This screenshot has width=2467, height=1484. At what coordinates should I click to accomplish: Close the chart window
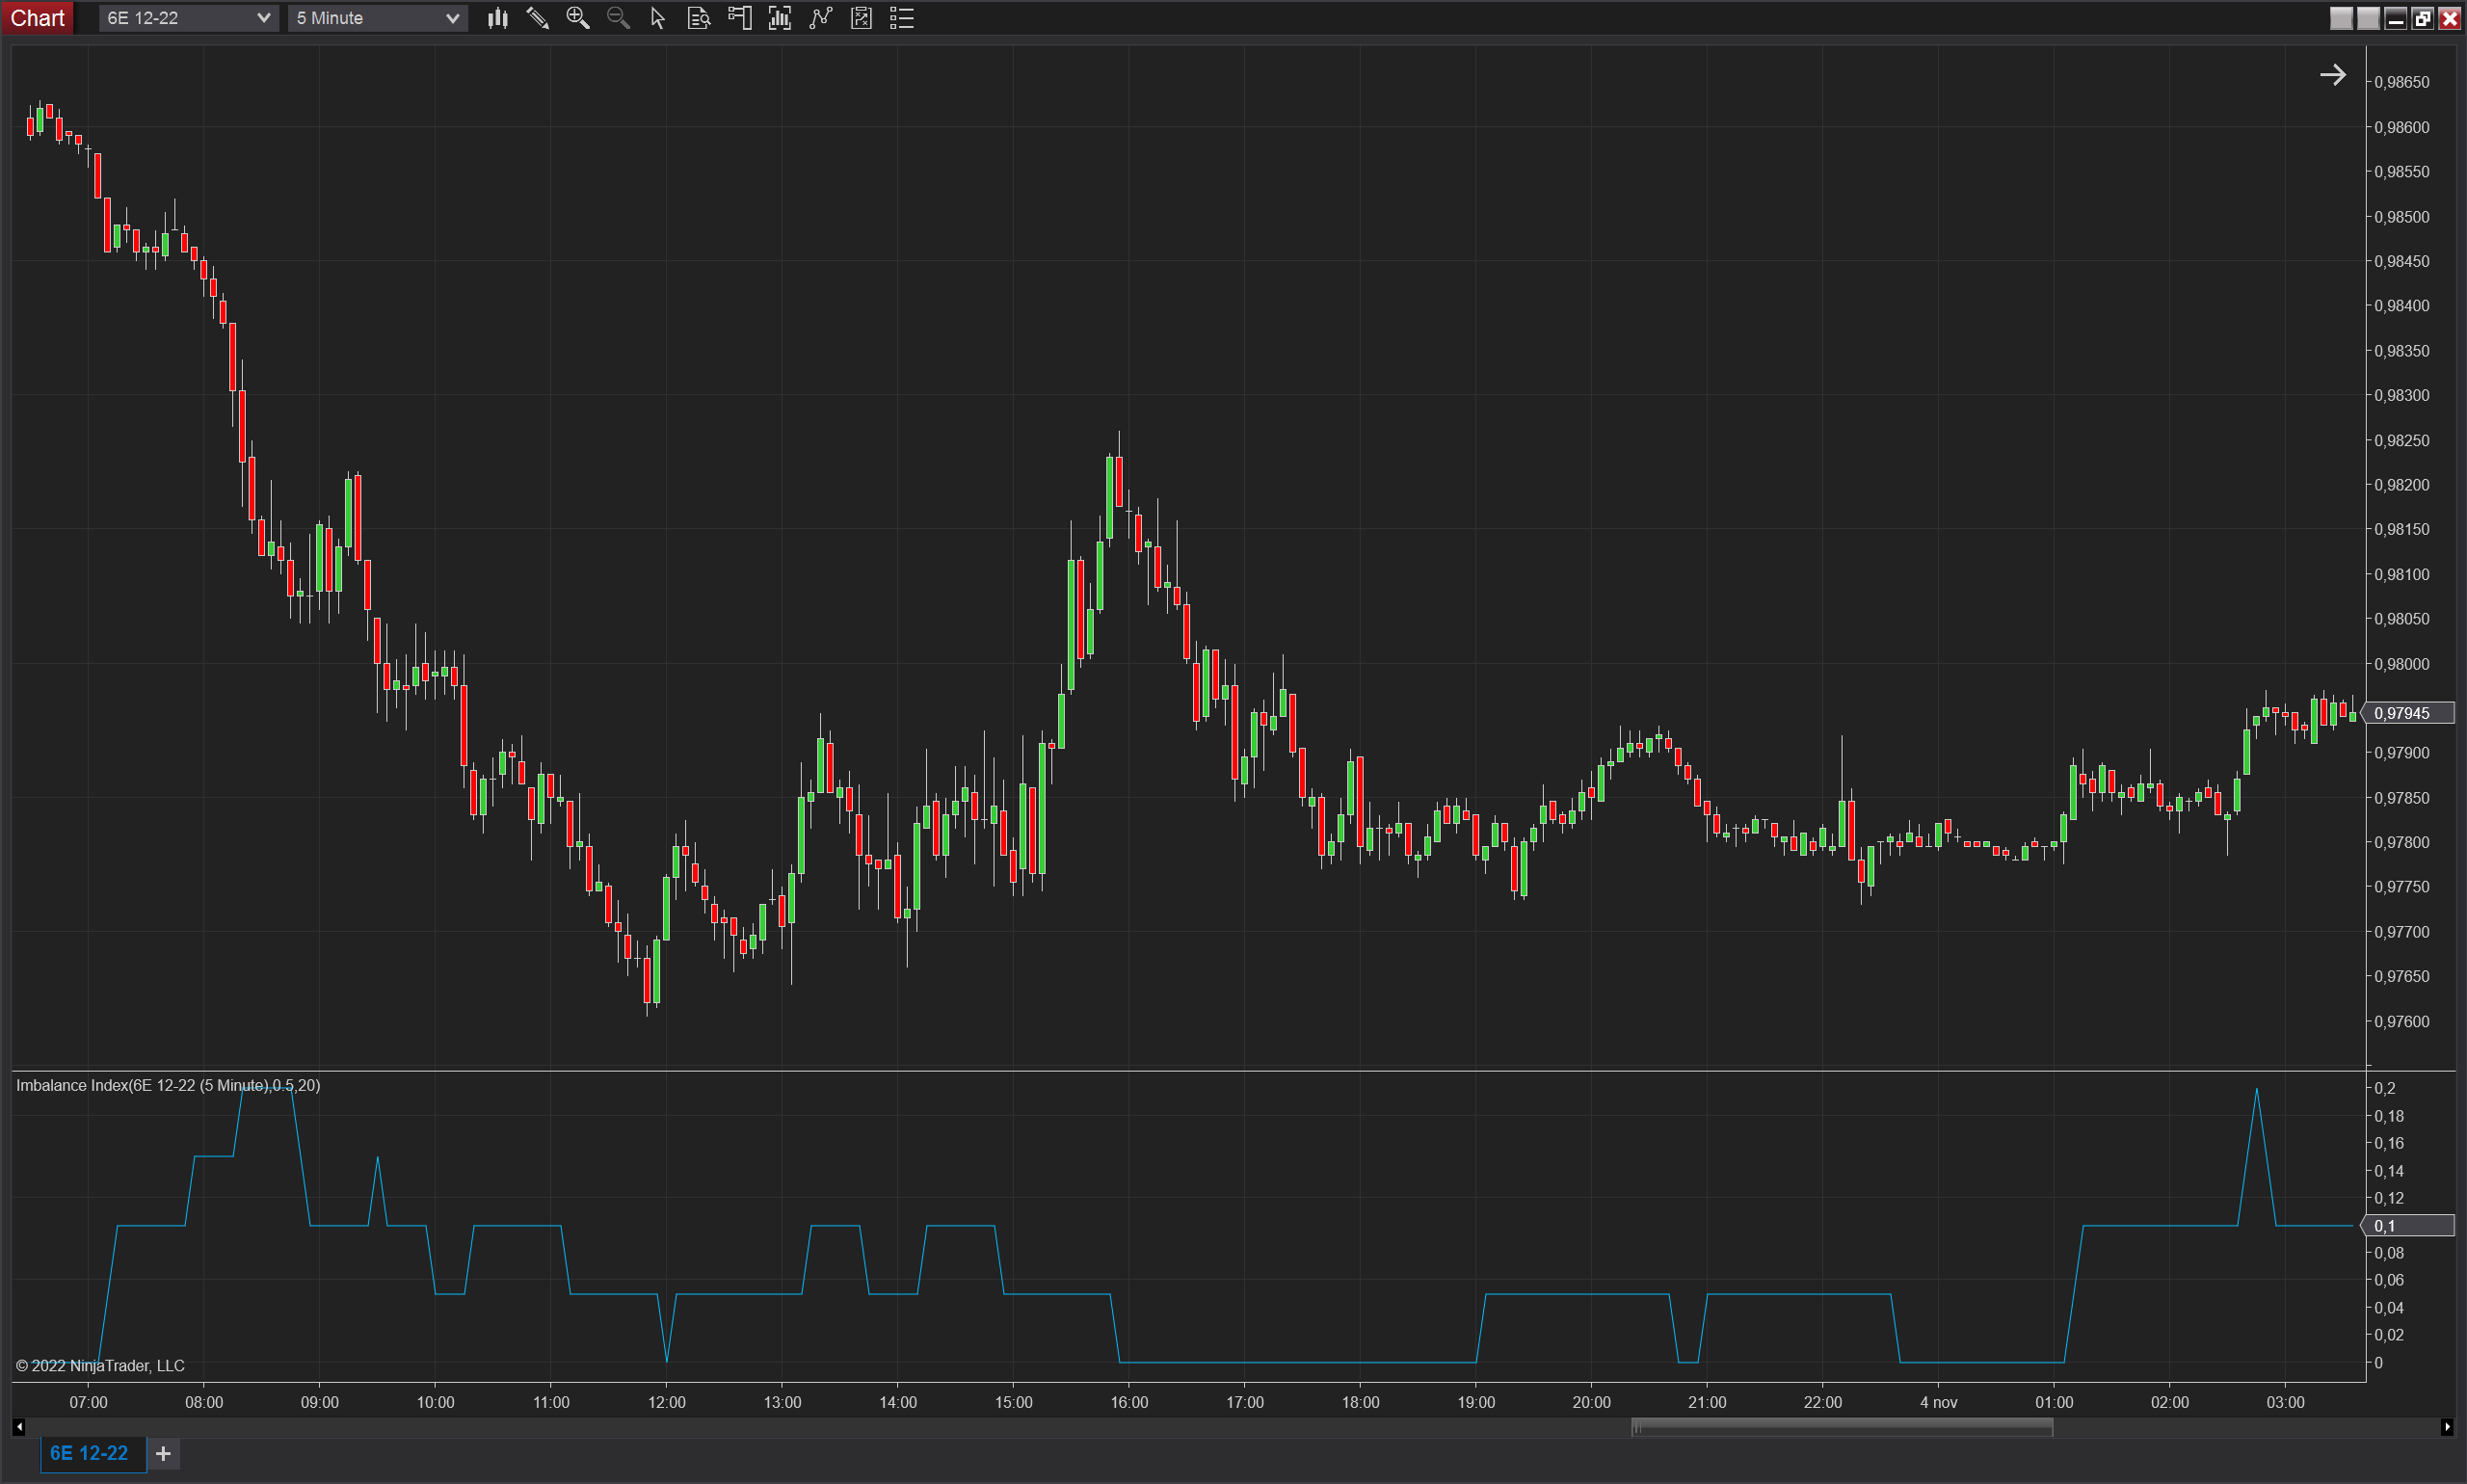pos(2450,18)
